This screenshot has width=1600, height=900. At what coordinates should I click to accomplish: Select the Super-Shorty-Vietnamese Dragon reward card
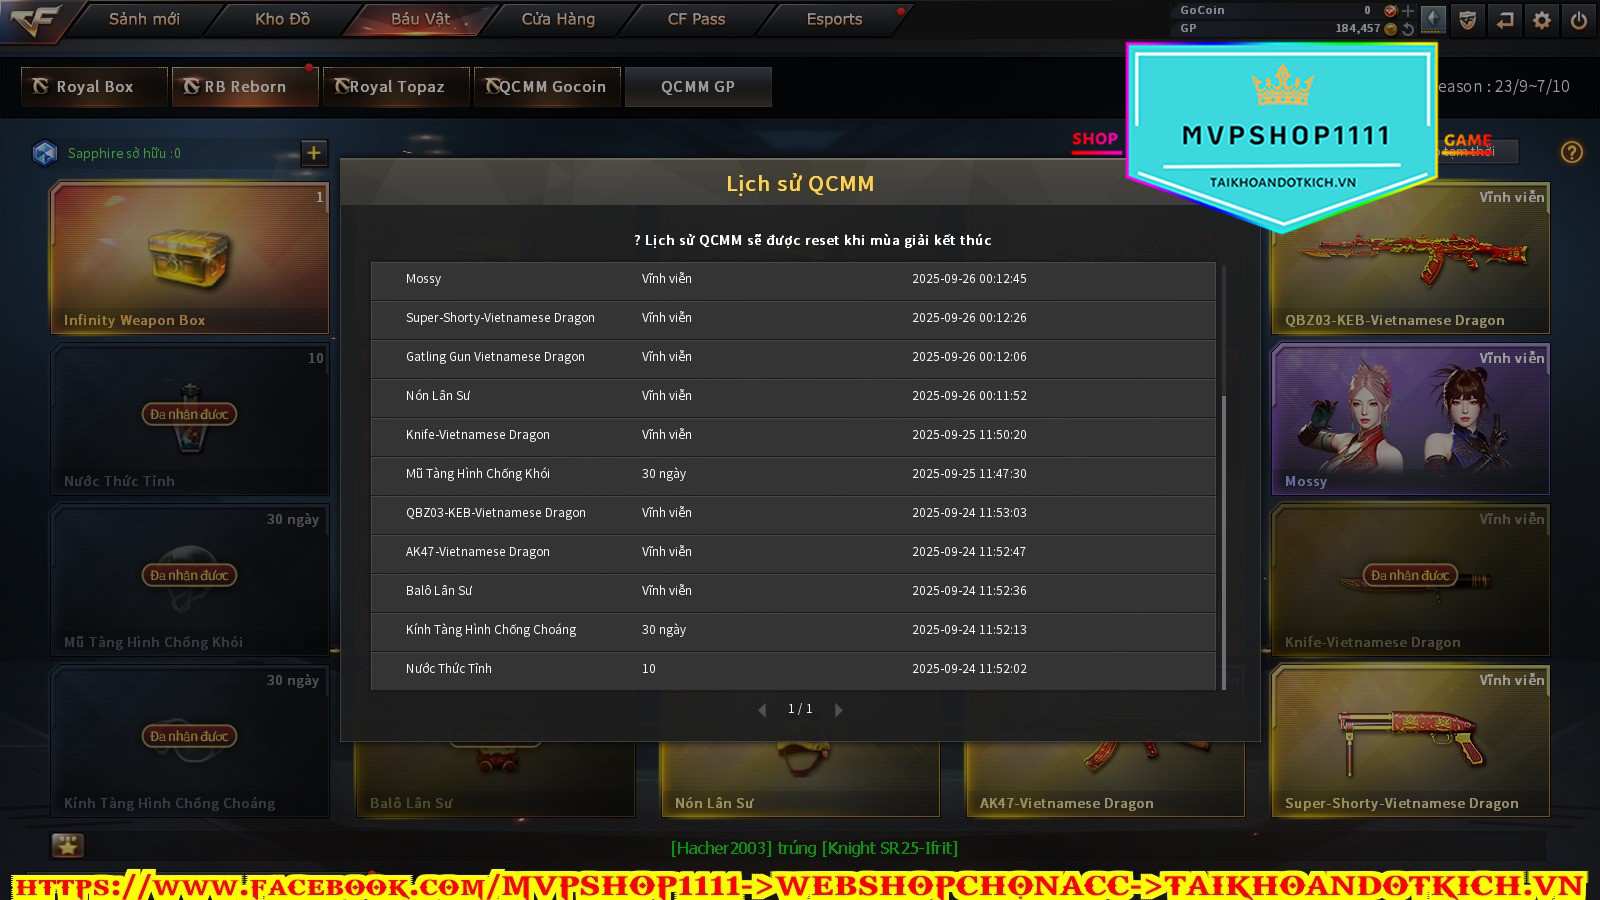click(1410, 741)
